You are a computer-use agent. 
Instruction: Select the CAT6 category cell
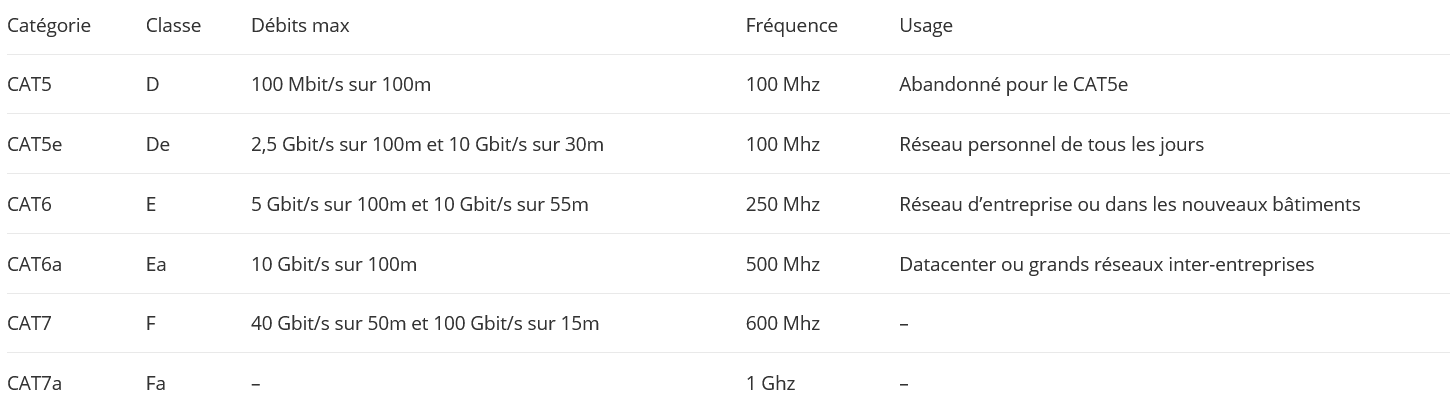point(29,205)
